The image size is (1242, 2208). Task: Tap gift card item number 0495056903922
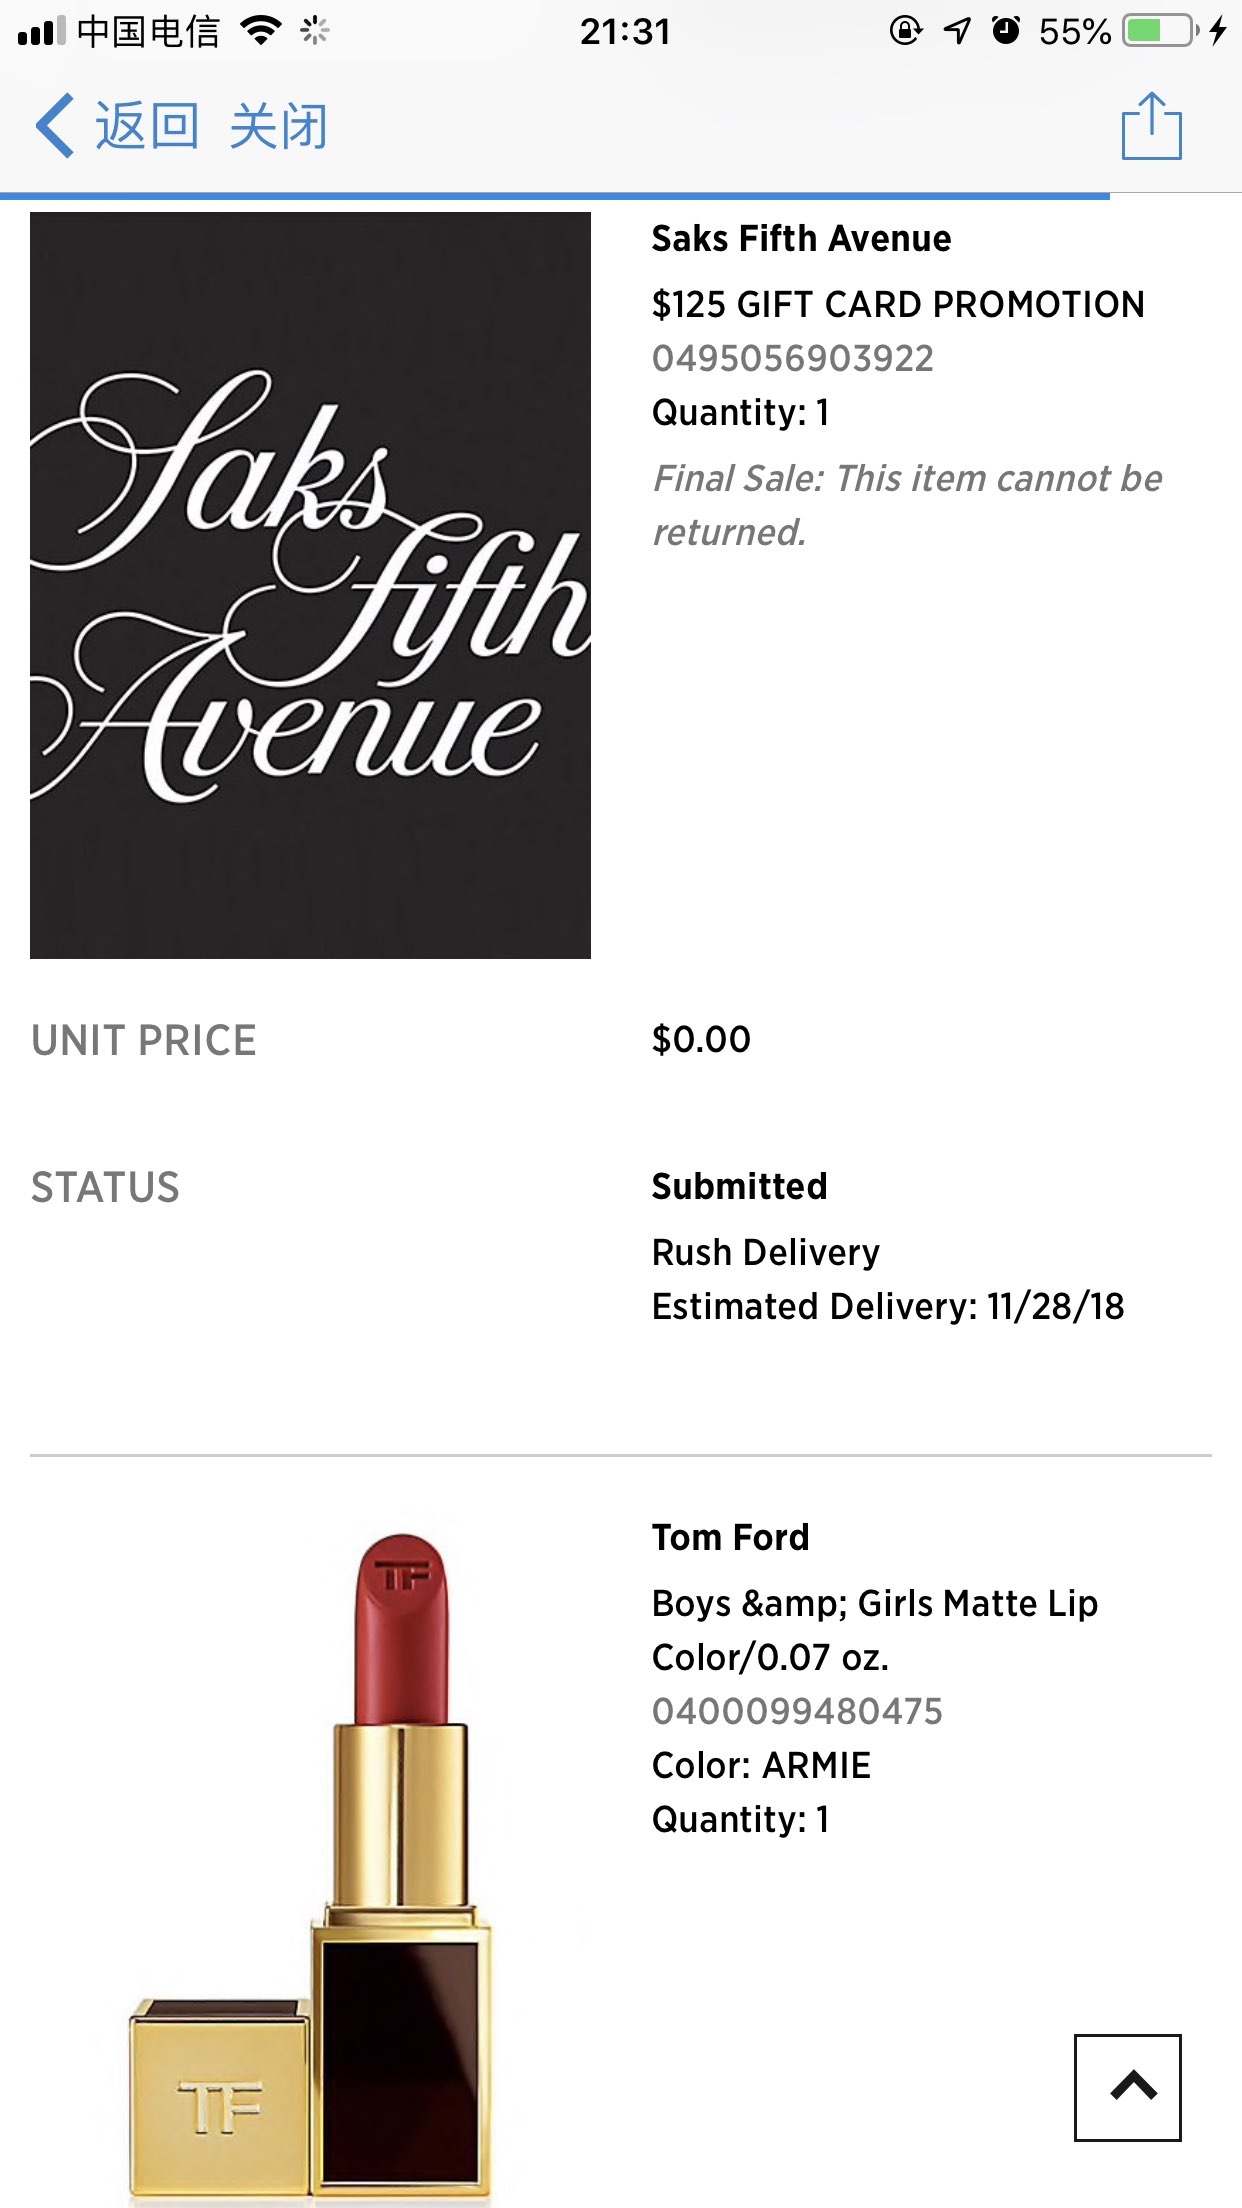(x=792, y=359)
